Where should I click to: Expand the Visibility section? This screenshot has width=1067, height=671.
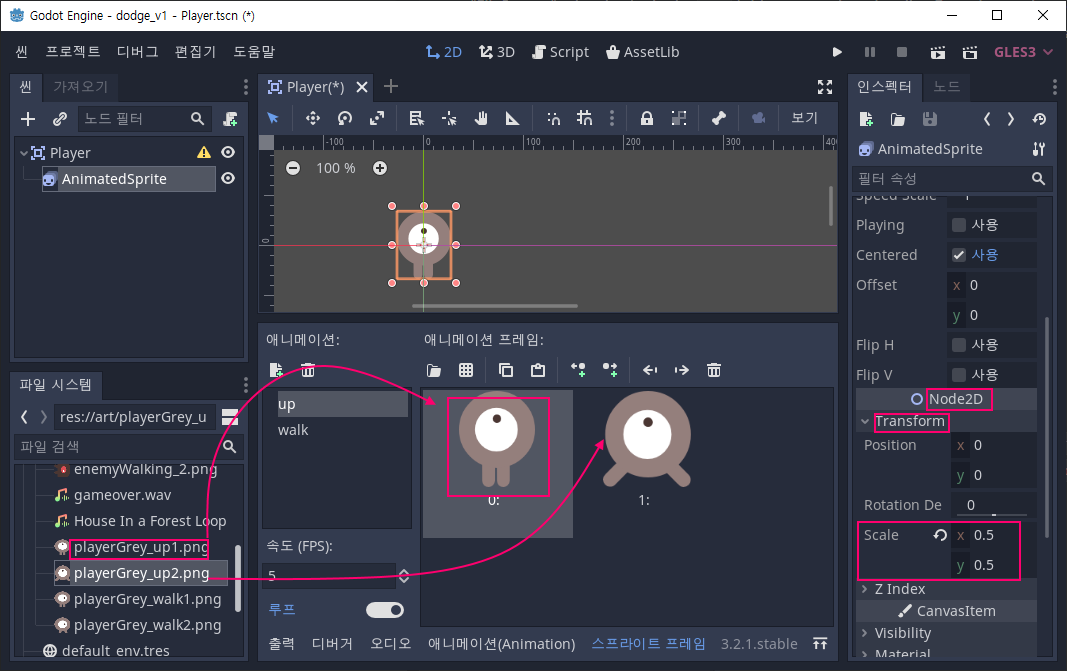(865, 633)
